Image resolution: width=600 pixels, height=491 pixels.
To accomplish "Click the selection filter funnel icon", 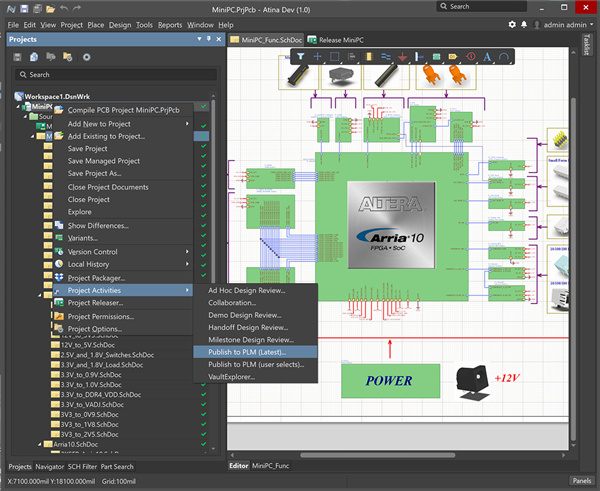I will [300, 57].
